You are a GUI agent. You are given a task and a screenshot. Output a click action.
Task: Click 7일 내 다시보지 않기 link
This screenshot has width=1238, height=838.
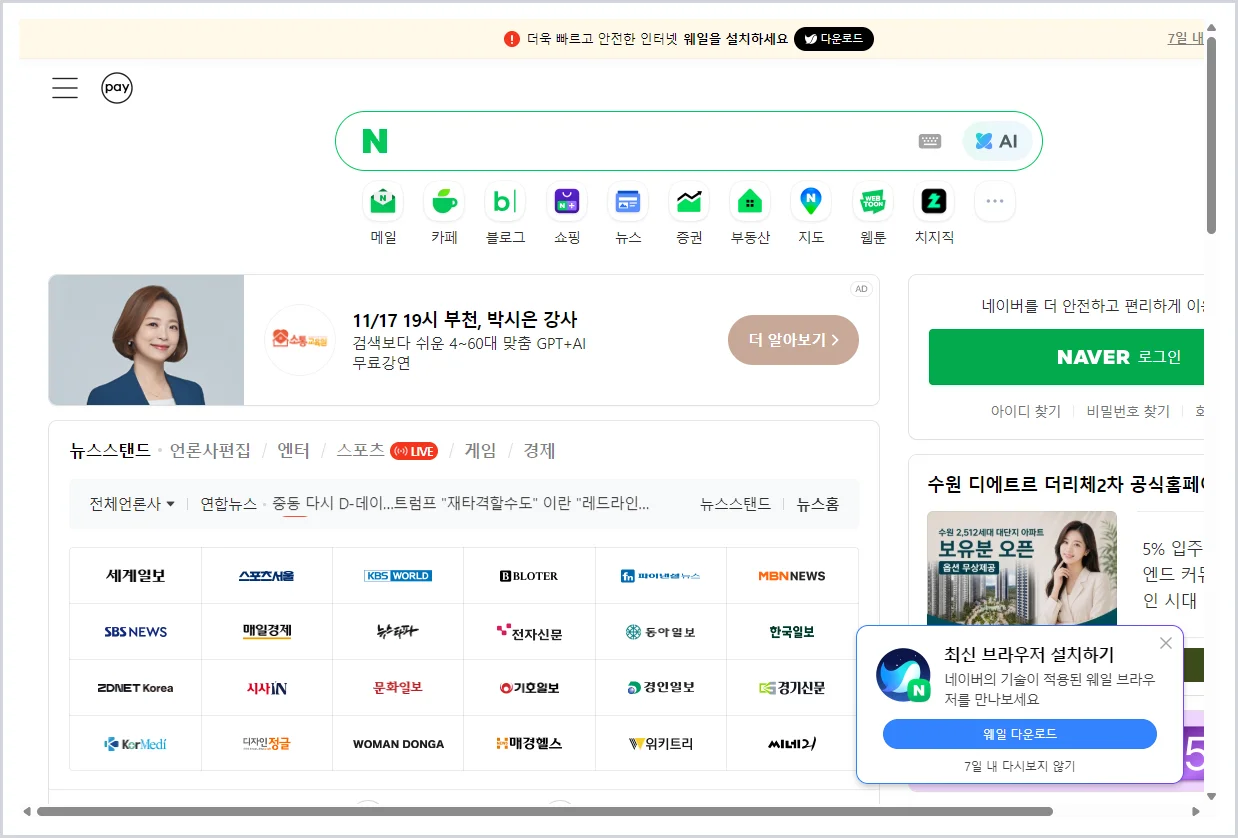coord(1019,766)
